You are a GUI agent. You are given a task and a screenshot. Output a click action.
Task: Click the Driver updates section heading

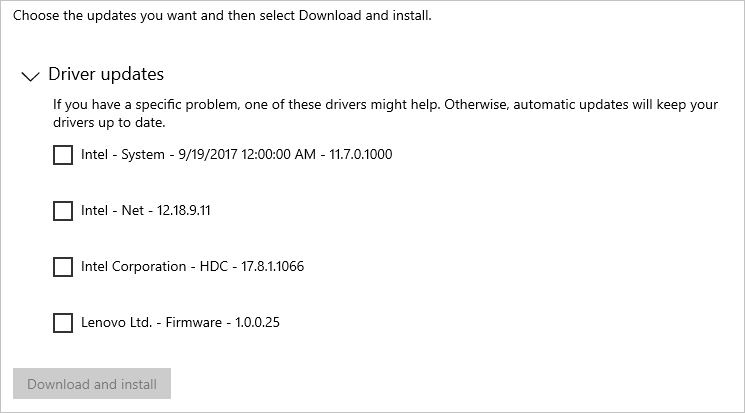point(106,75)
